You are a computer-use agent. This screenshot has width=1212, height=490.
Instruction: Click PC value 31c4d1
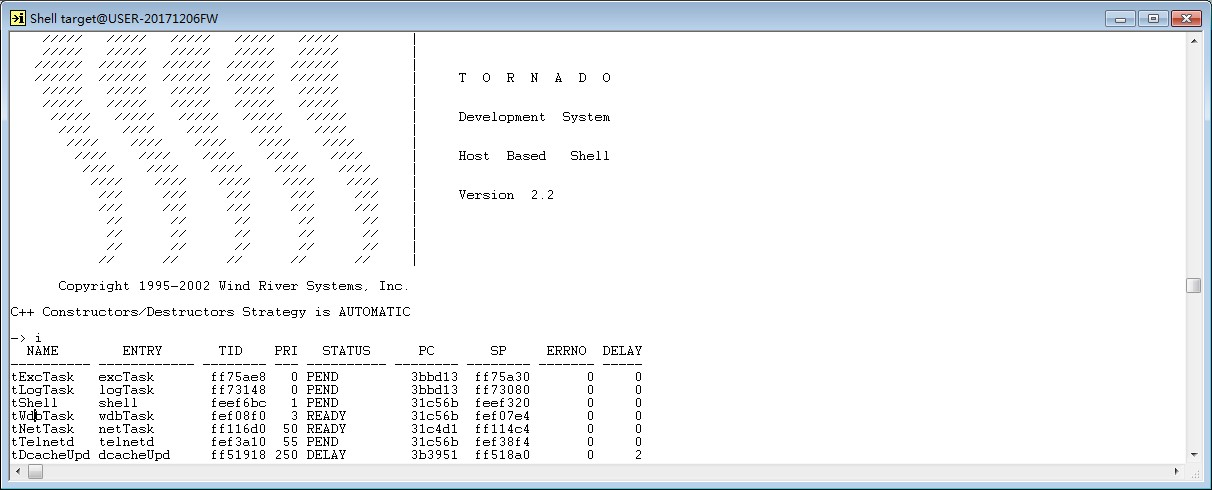[x=434, y=429]
